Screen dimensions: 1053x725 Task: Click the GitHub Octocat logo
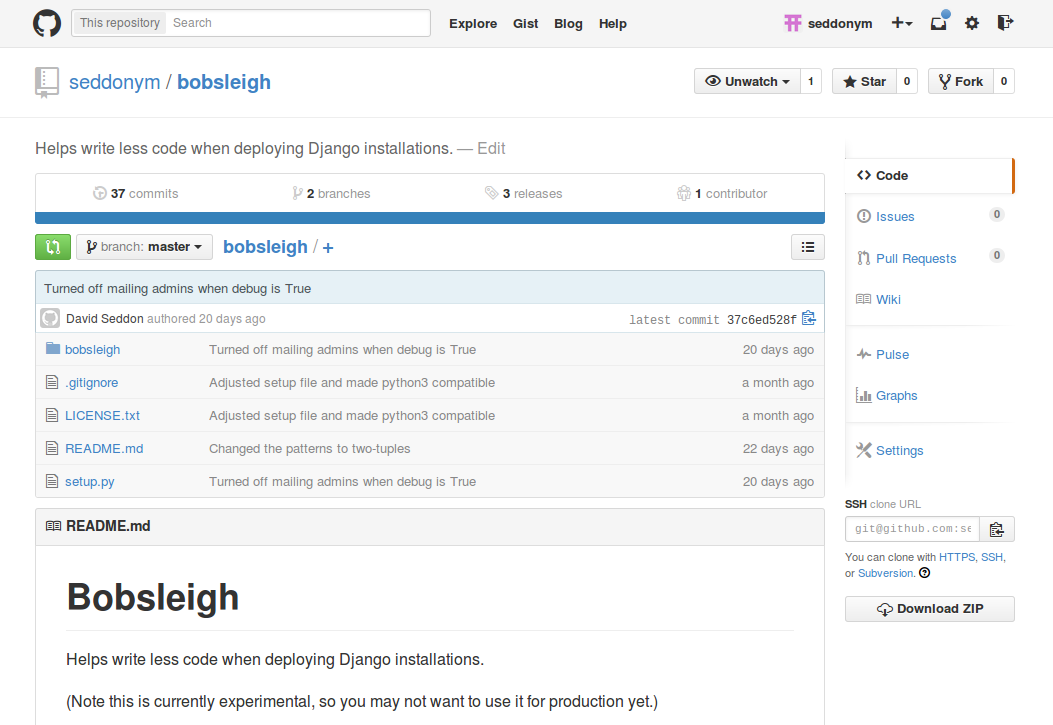pyautogui.click(x=47, y=23)
